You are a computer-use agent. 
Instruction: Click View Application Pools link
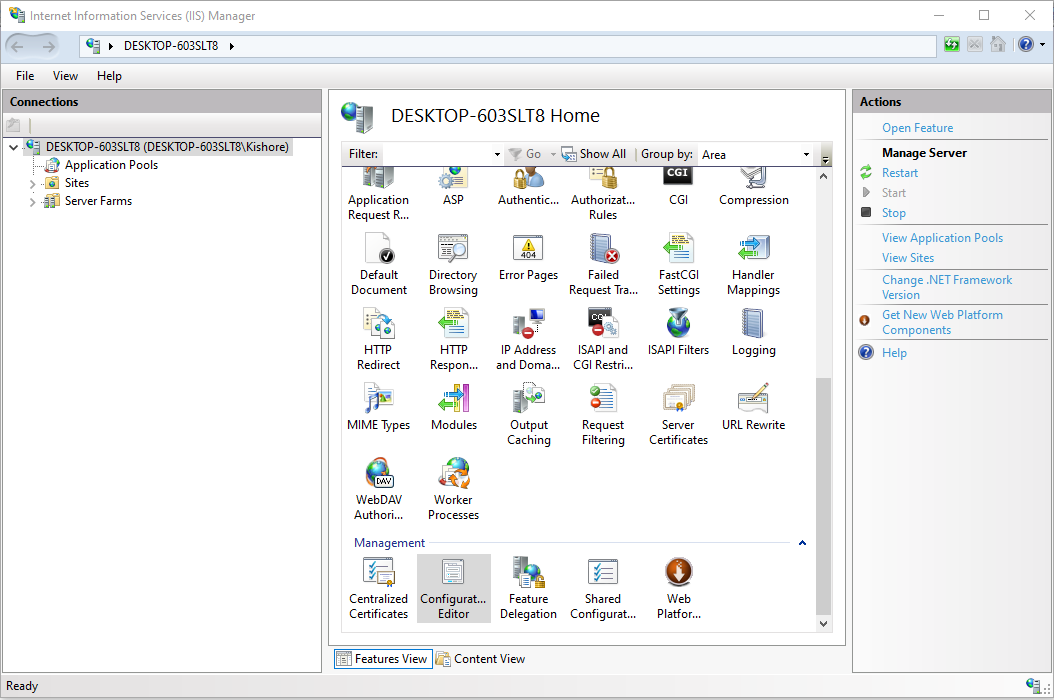[x=942, y=238]
